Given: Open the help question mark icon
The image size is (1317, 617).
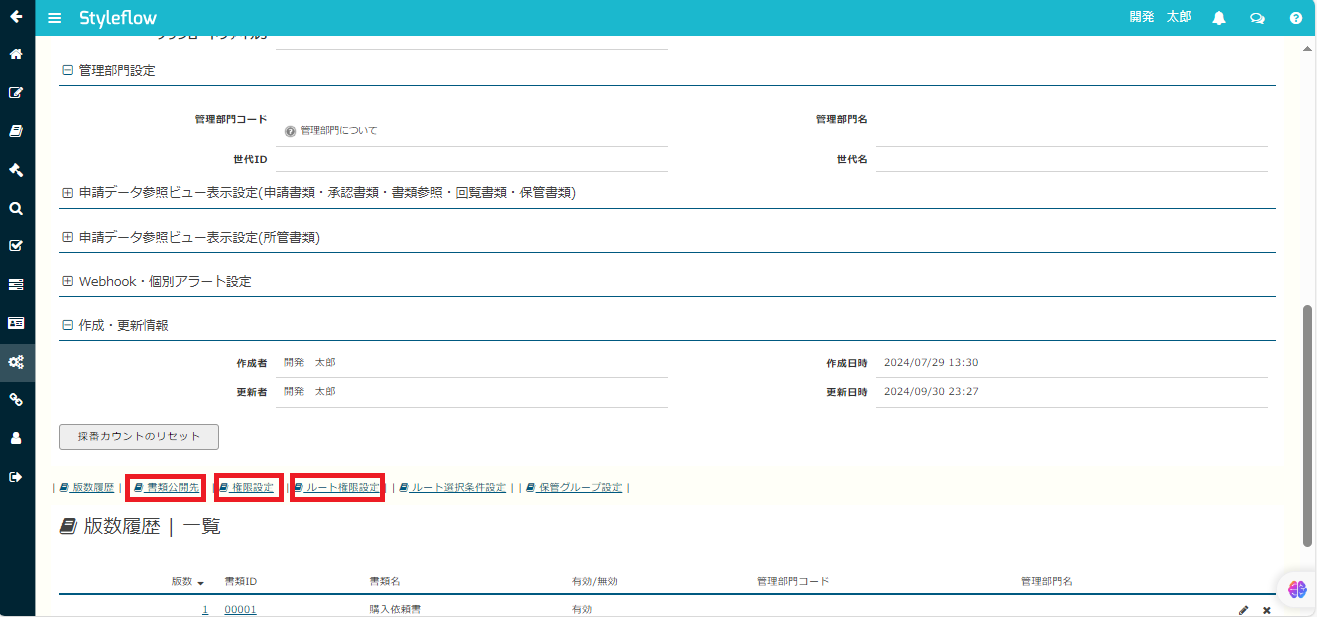Looking at the screenshot, I should 1296,18.
